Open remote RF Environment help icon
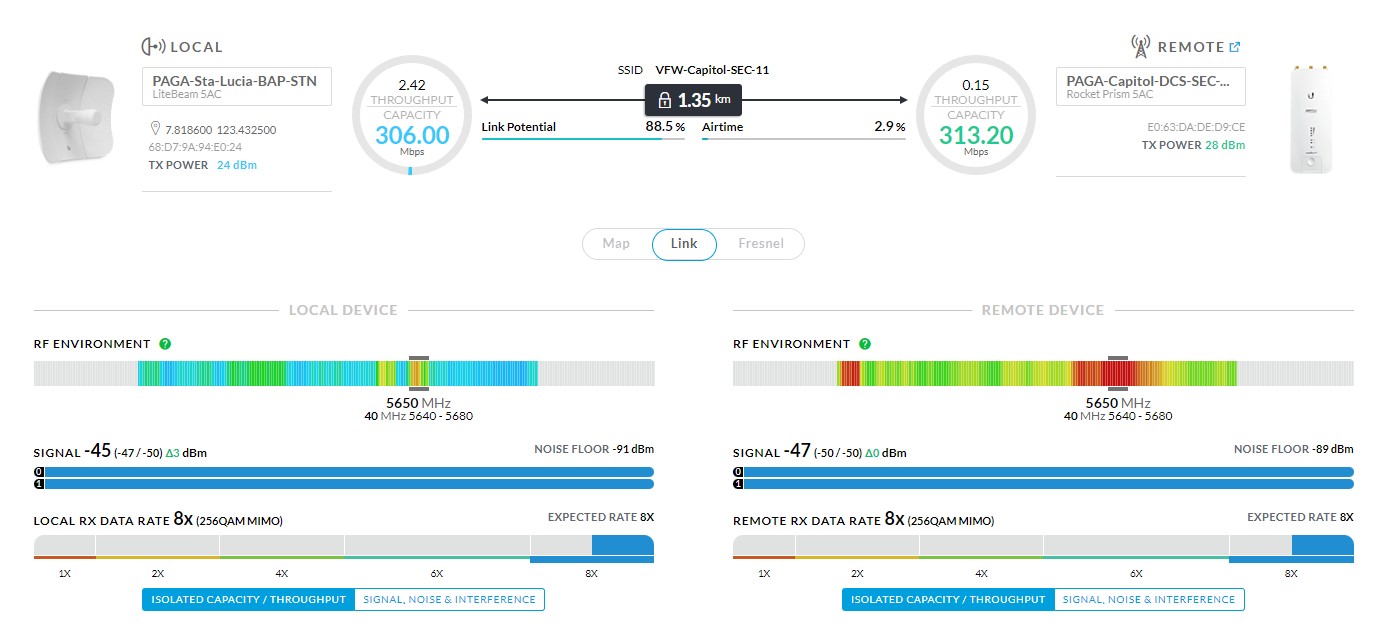 pyautogui.click(x=865, y=344)
